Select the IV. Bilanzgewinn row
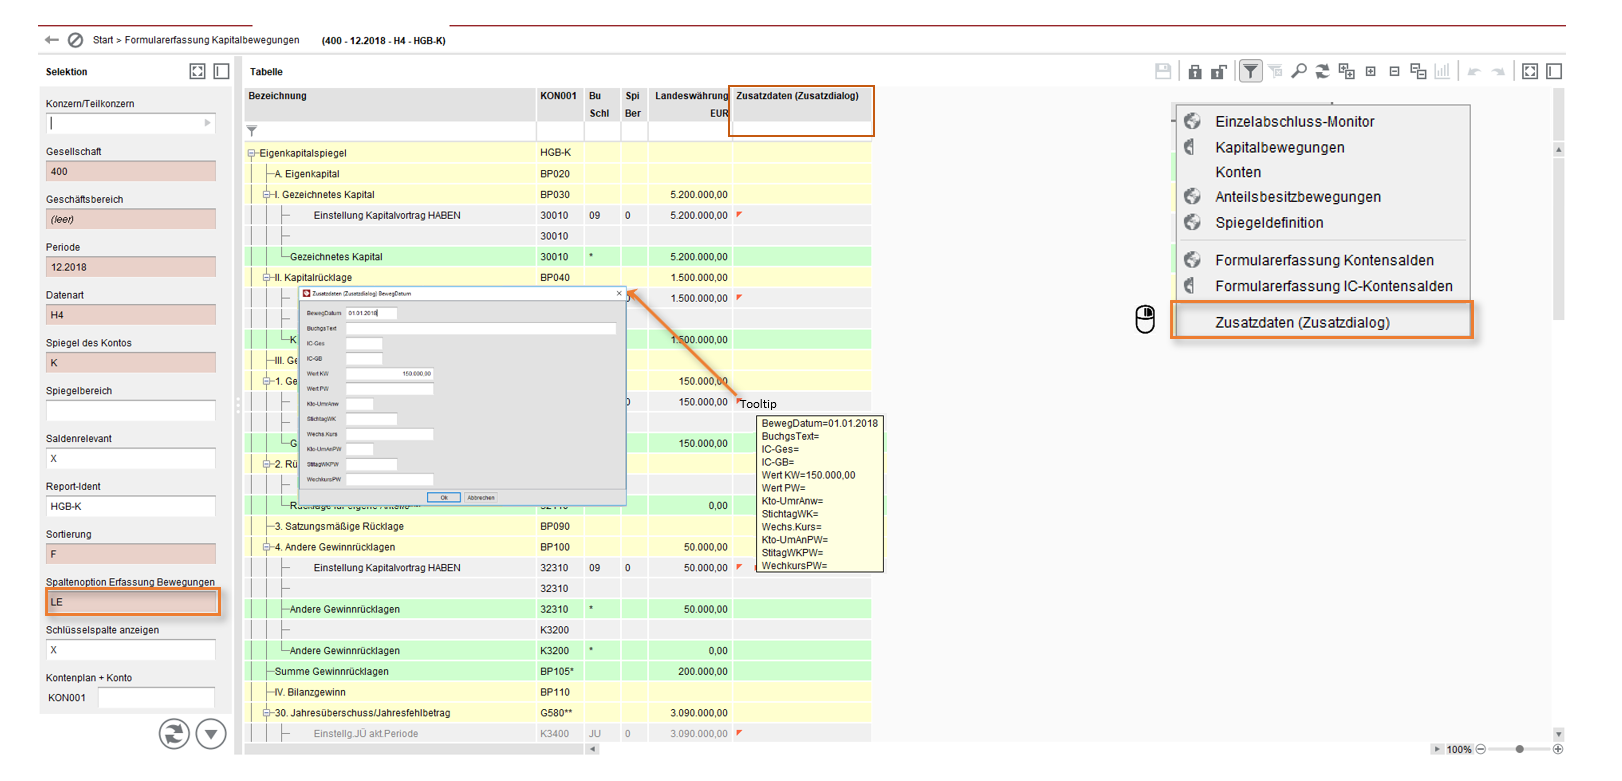The height and width of the screenshot is (781, 1622). coord(558,692)
